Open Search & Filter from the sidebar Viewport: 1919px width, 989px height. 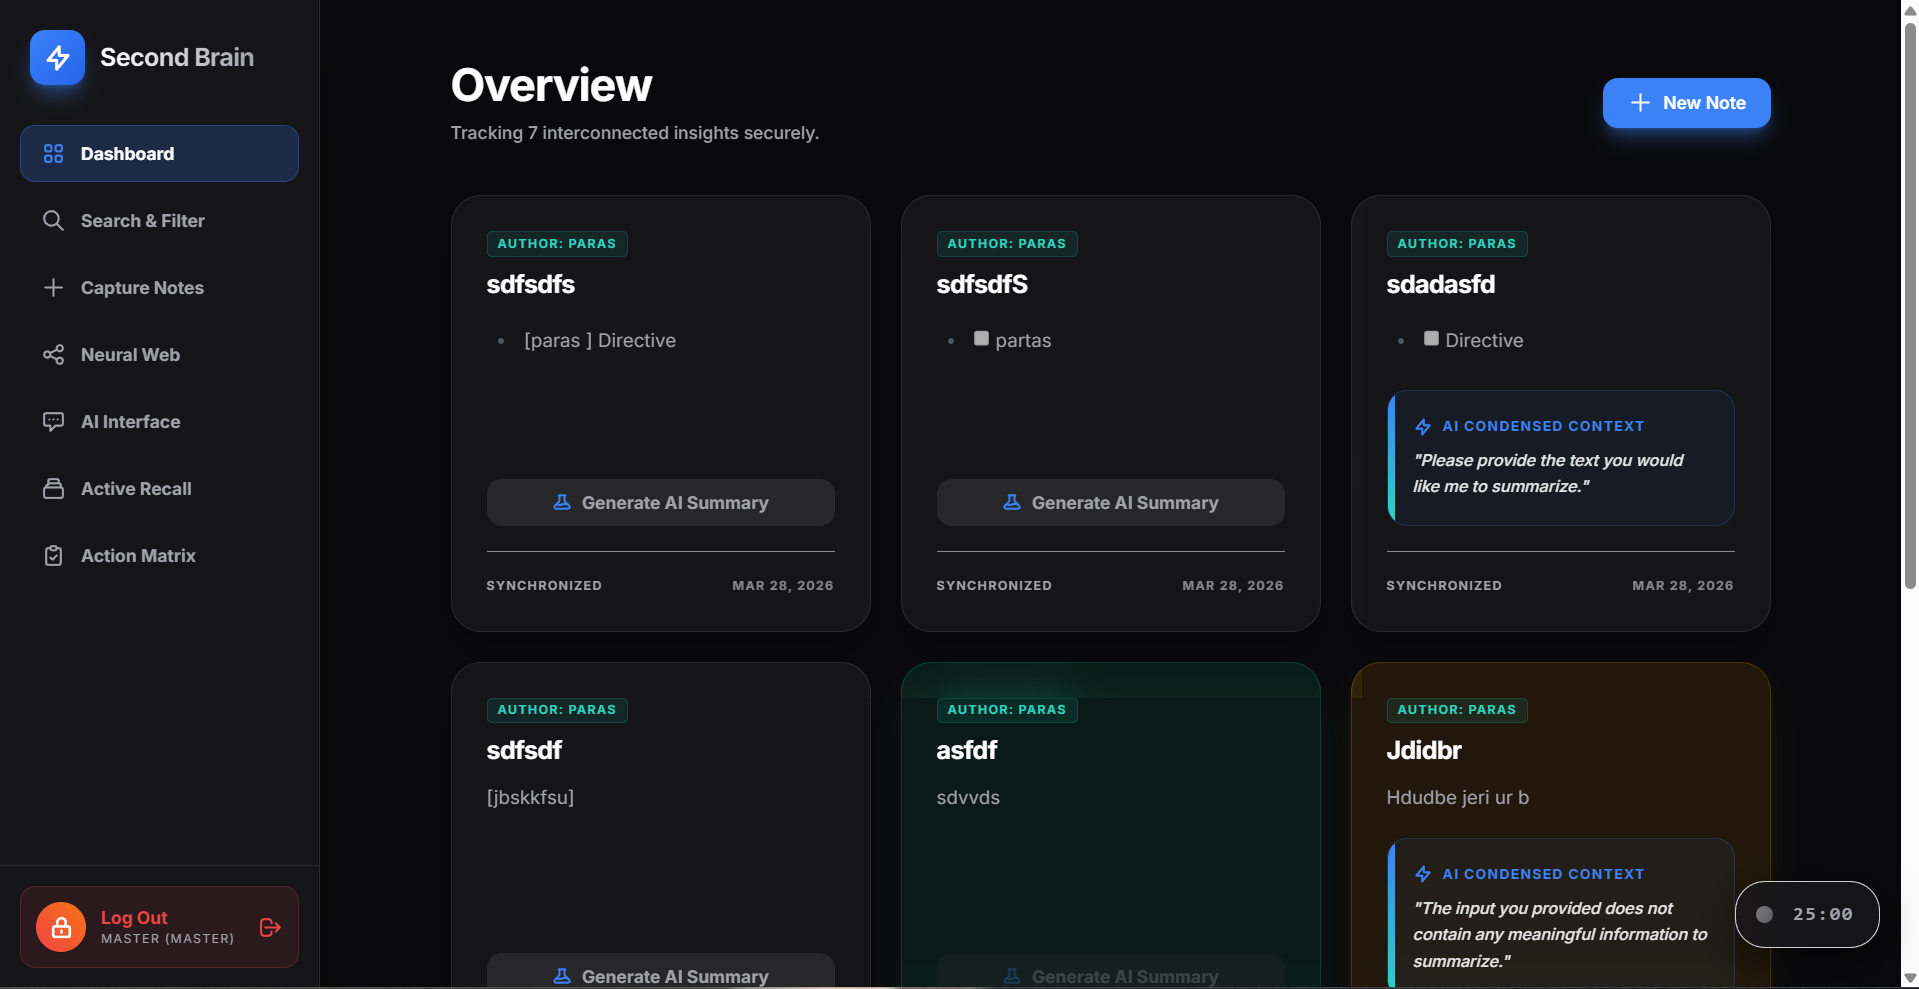click(142, 221)
